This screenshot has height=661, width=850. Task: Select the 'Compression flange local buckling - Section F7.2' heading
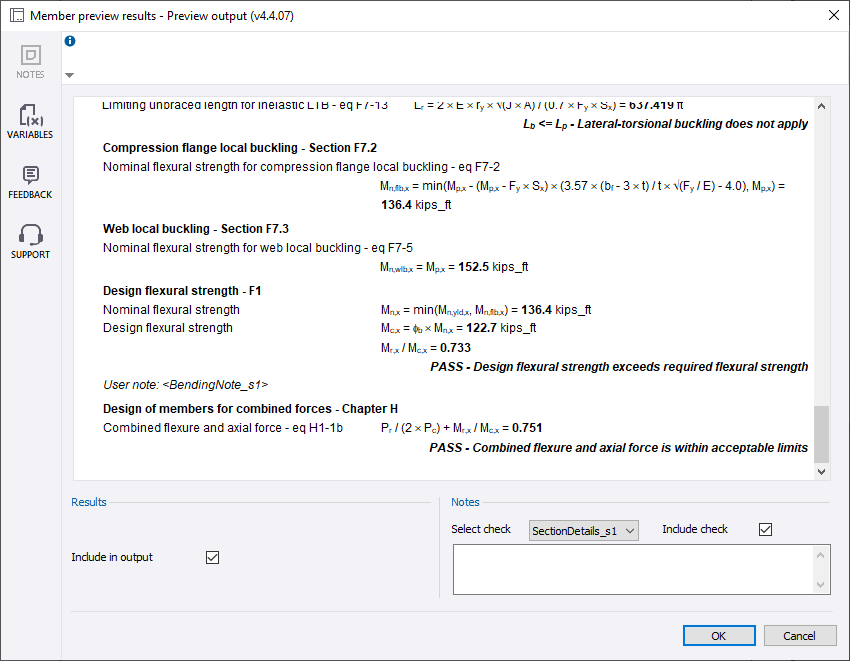pos(240,148)
